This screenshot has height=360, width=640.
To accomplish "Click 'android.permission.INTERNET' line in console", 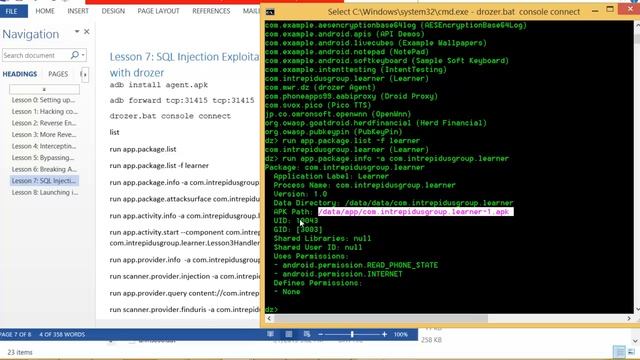I will pos(338,274).
